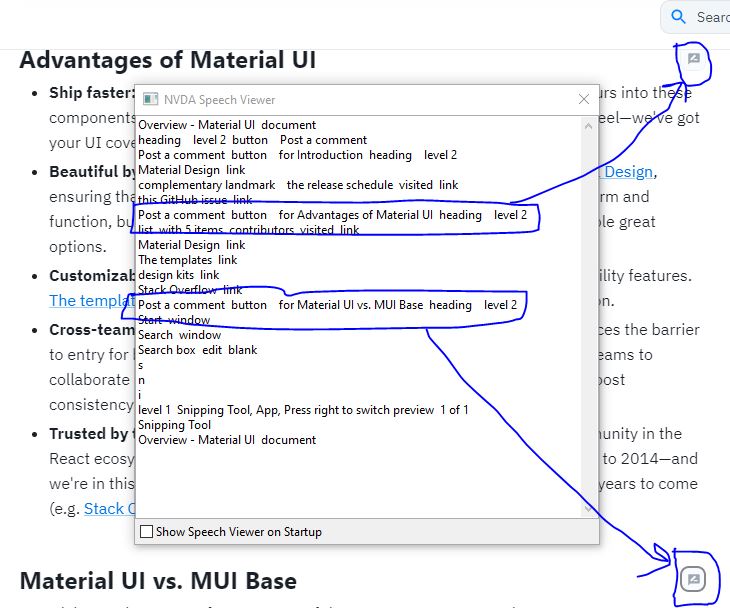Click 'Stack Overflow link' log line
Screen dimensions: 730x608
(x=190, y=290)
